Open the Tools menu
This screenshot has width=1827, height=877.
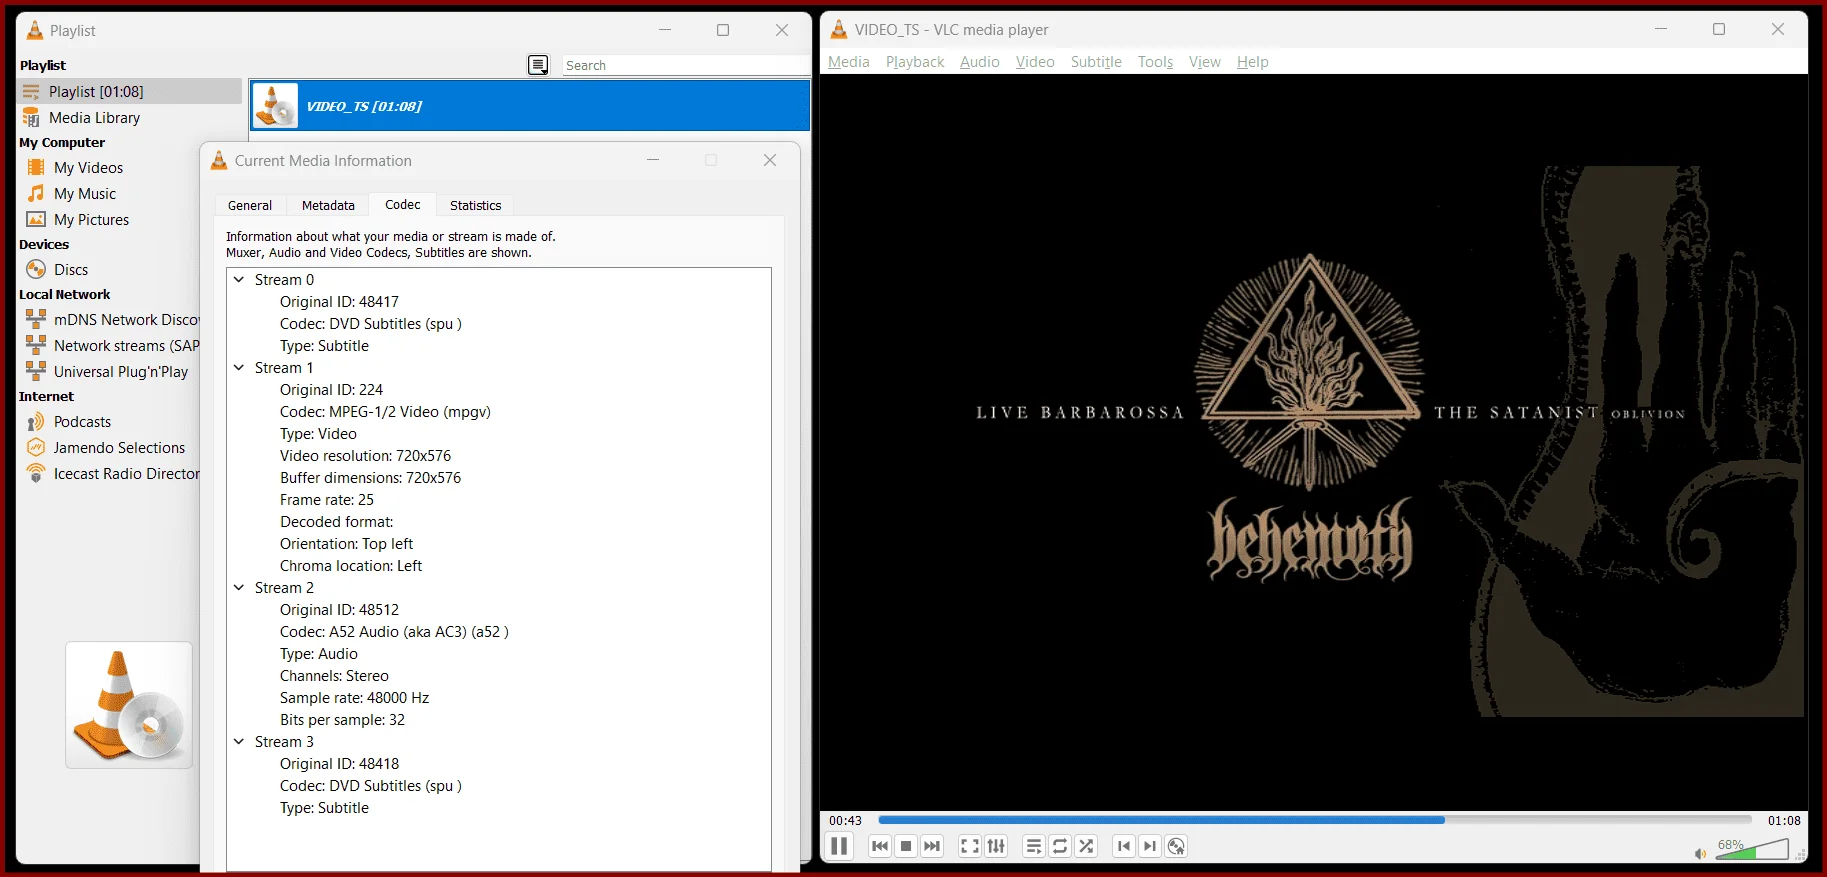point(1155,62)
